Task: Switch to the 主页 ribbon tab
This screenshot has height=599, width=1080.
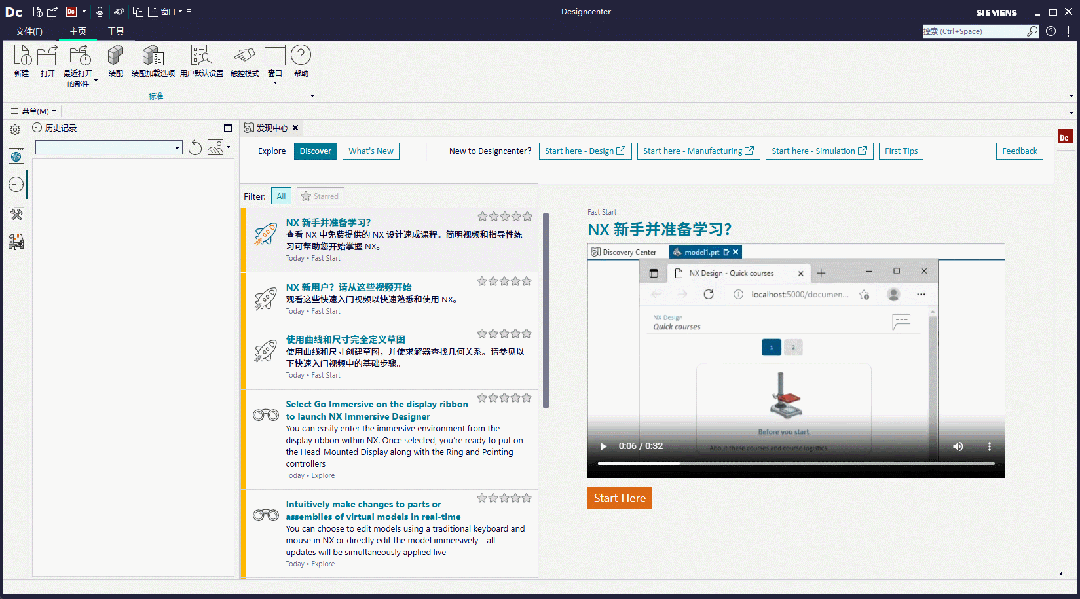Action: tap(78, 31)
